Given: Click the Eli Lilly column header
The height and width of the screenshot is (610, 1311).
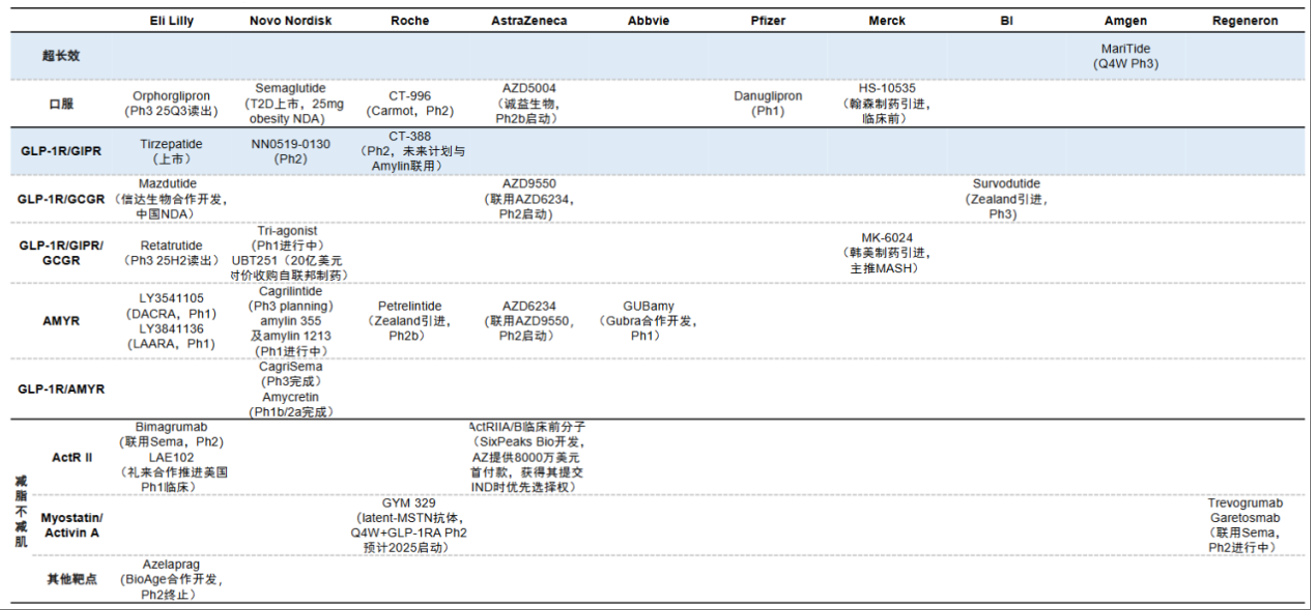Looking at the screenshot, I should 170,21.
